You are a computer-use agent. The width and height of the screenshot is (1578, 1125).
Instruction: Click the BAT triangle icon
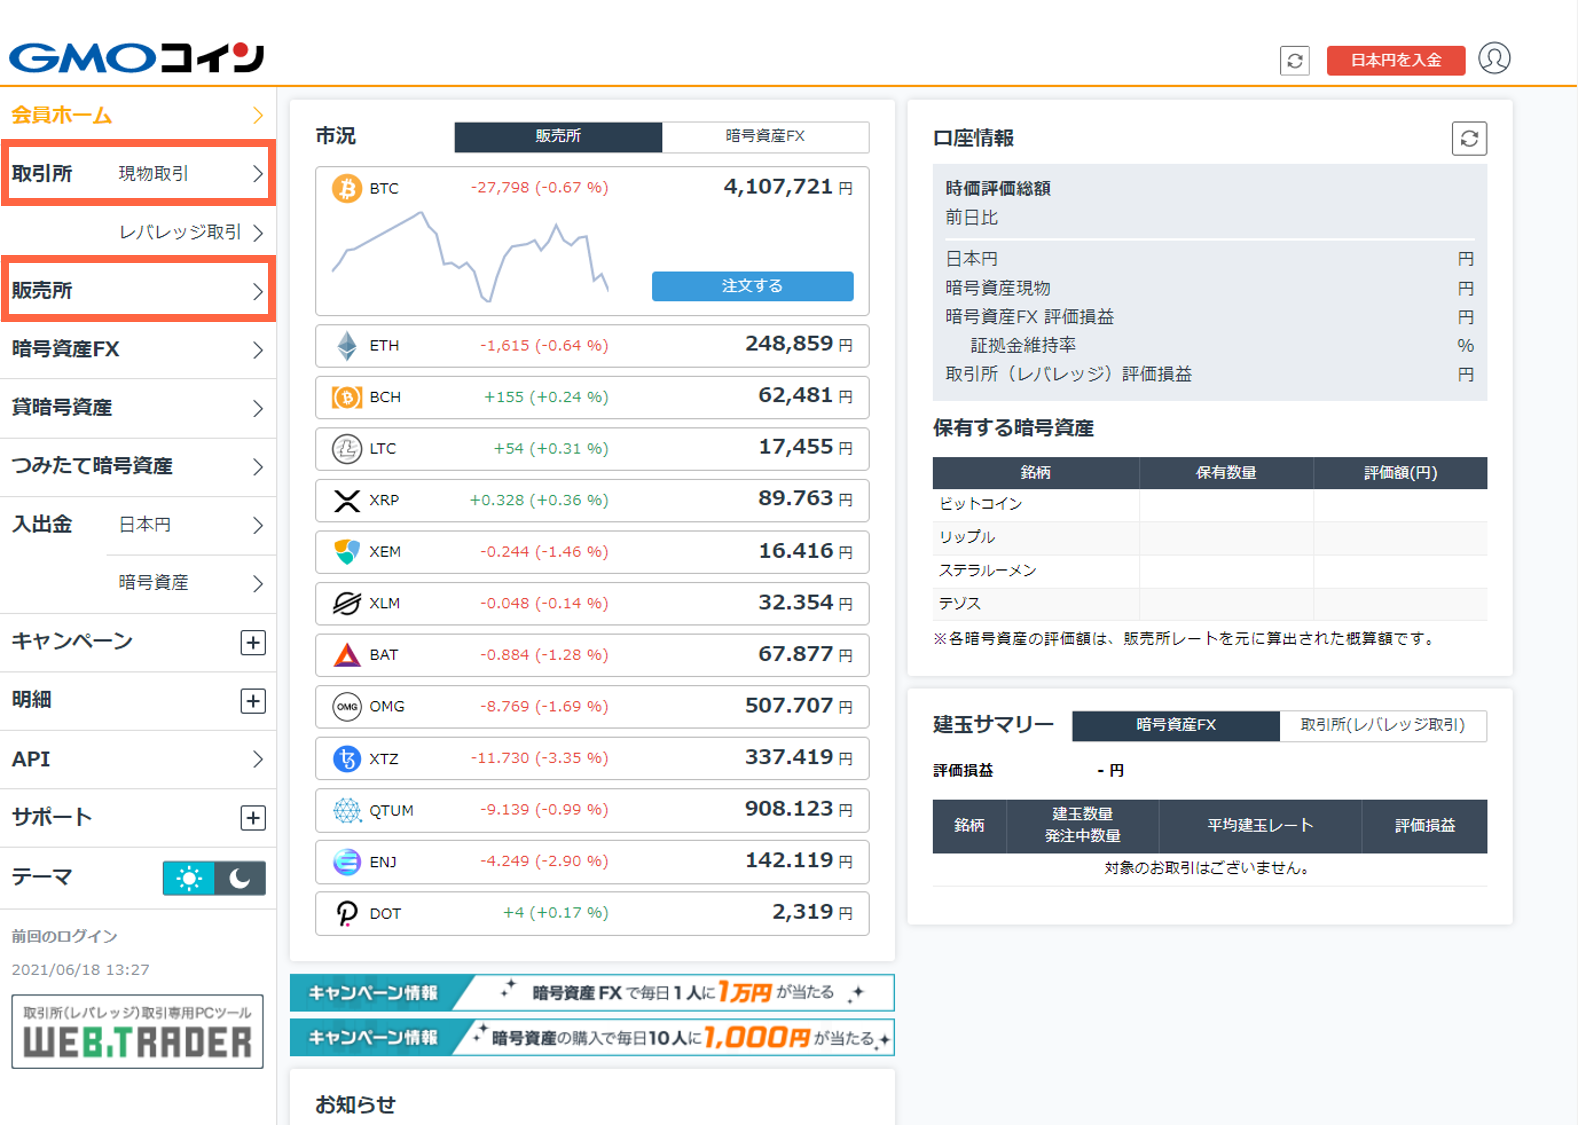click(x=347, y=655)
